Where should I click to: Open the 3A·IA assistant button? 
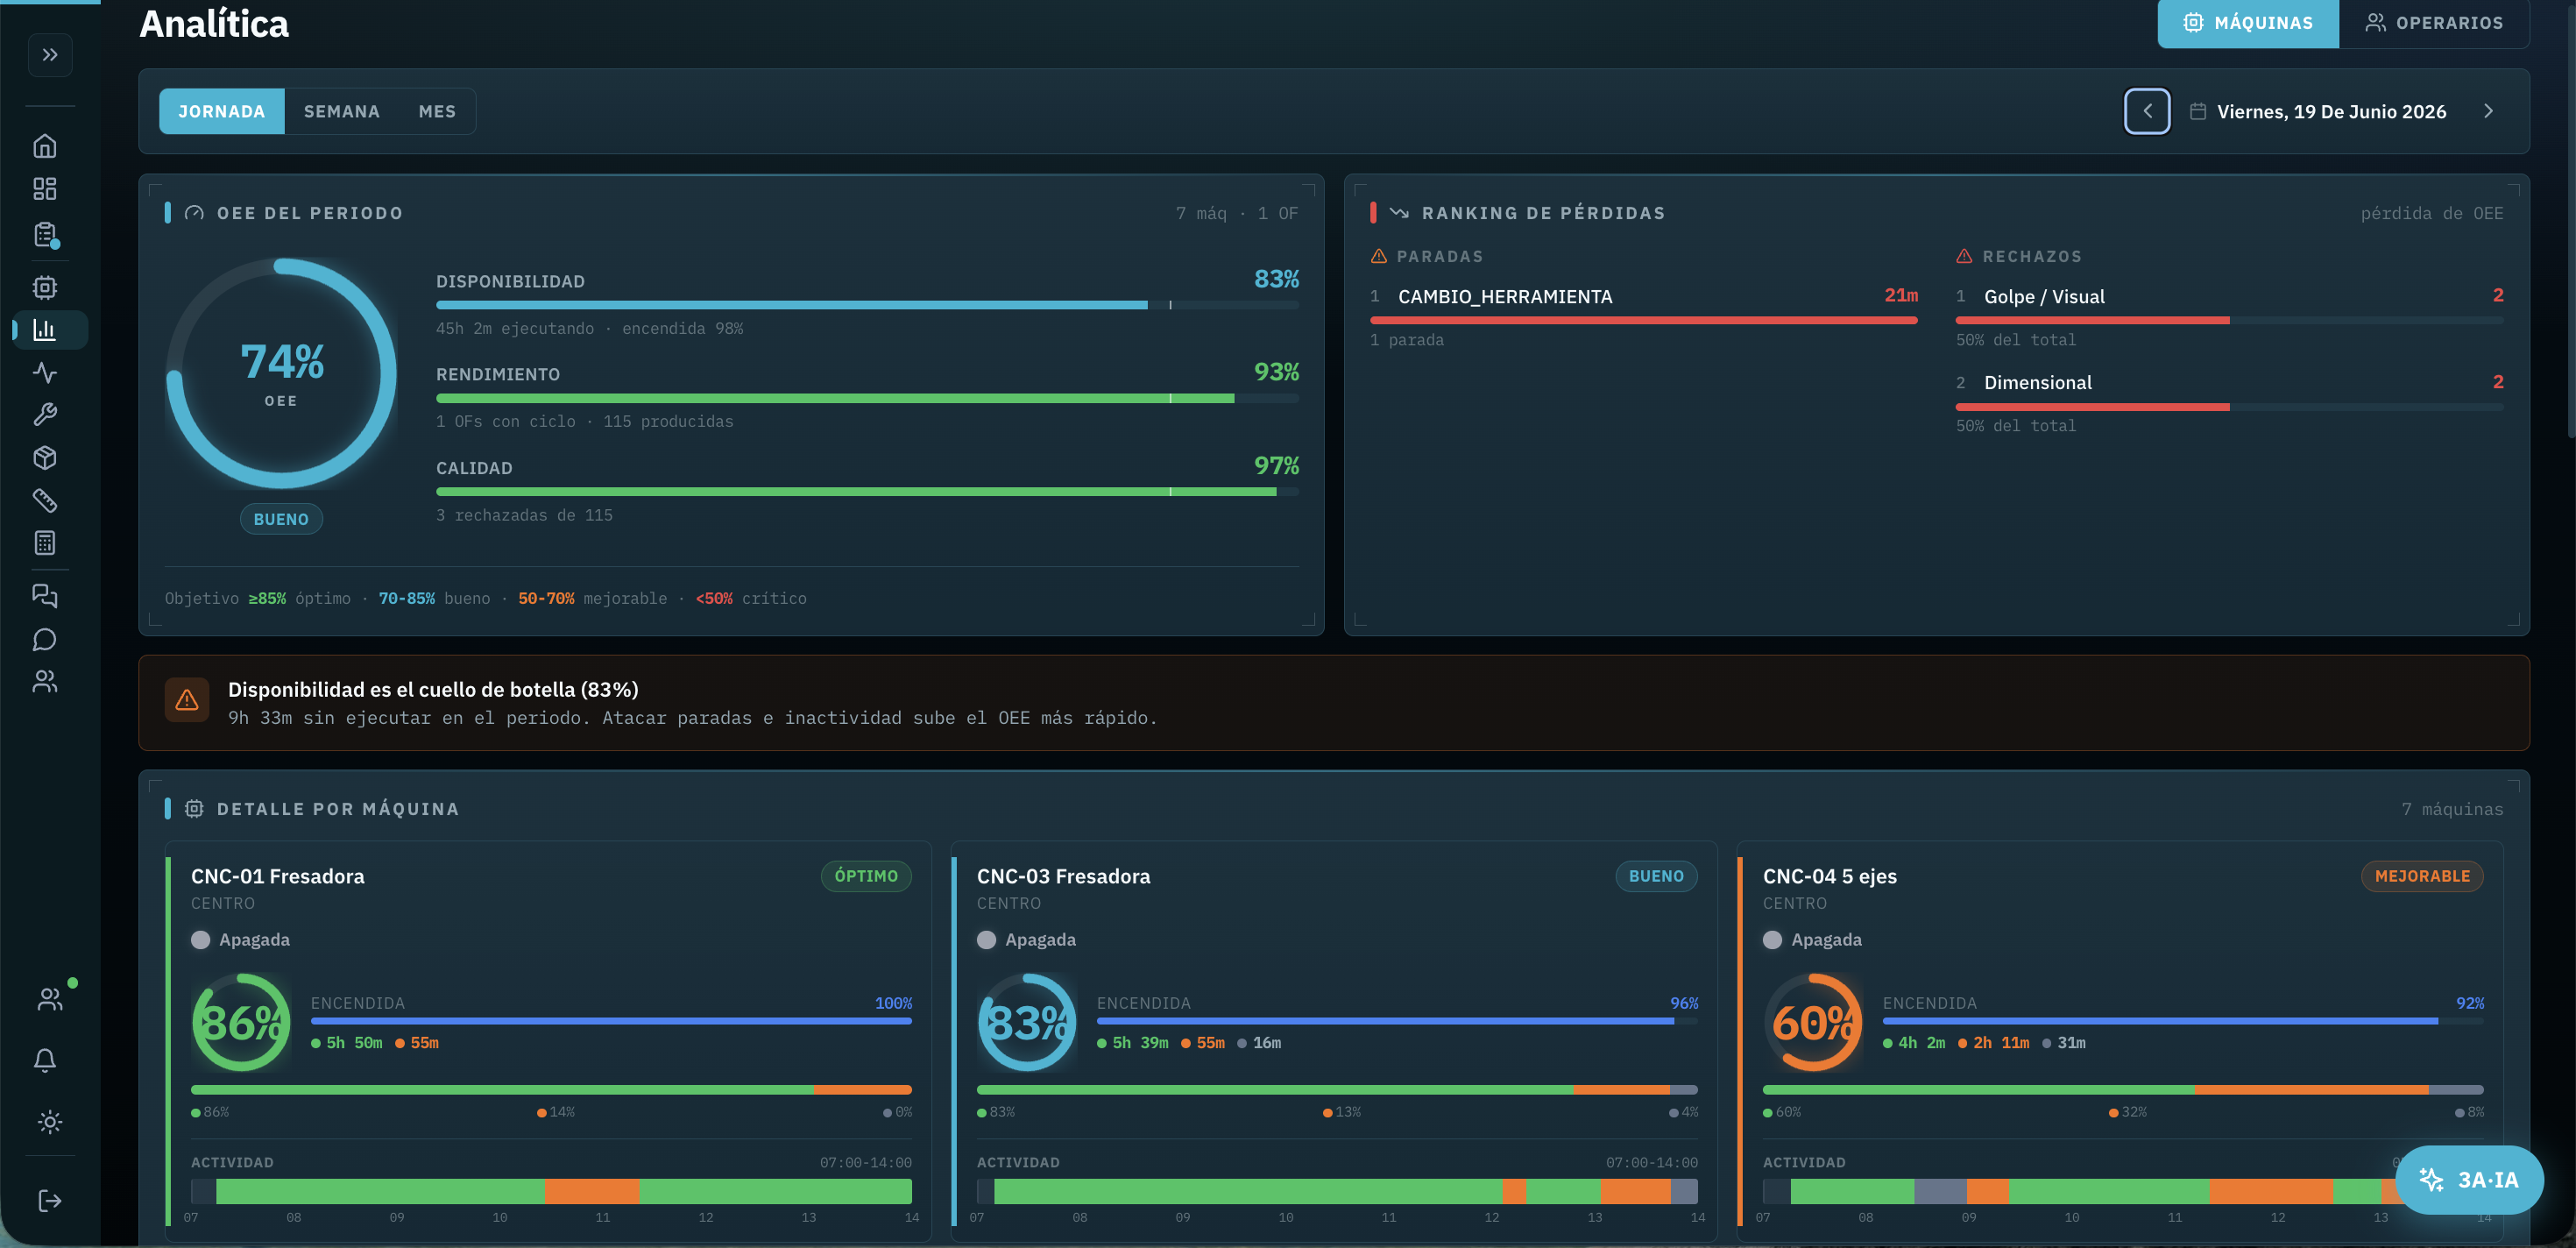[x=2469, y=1180]
